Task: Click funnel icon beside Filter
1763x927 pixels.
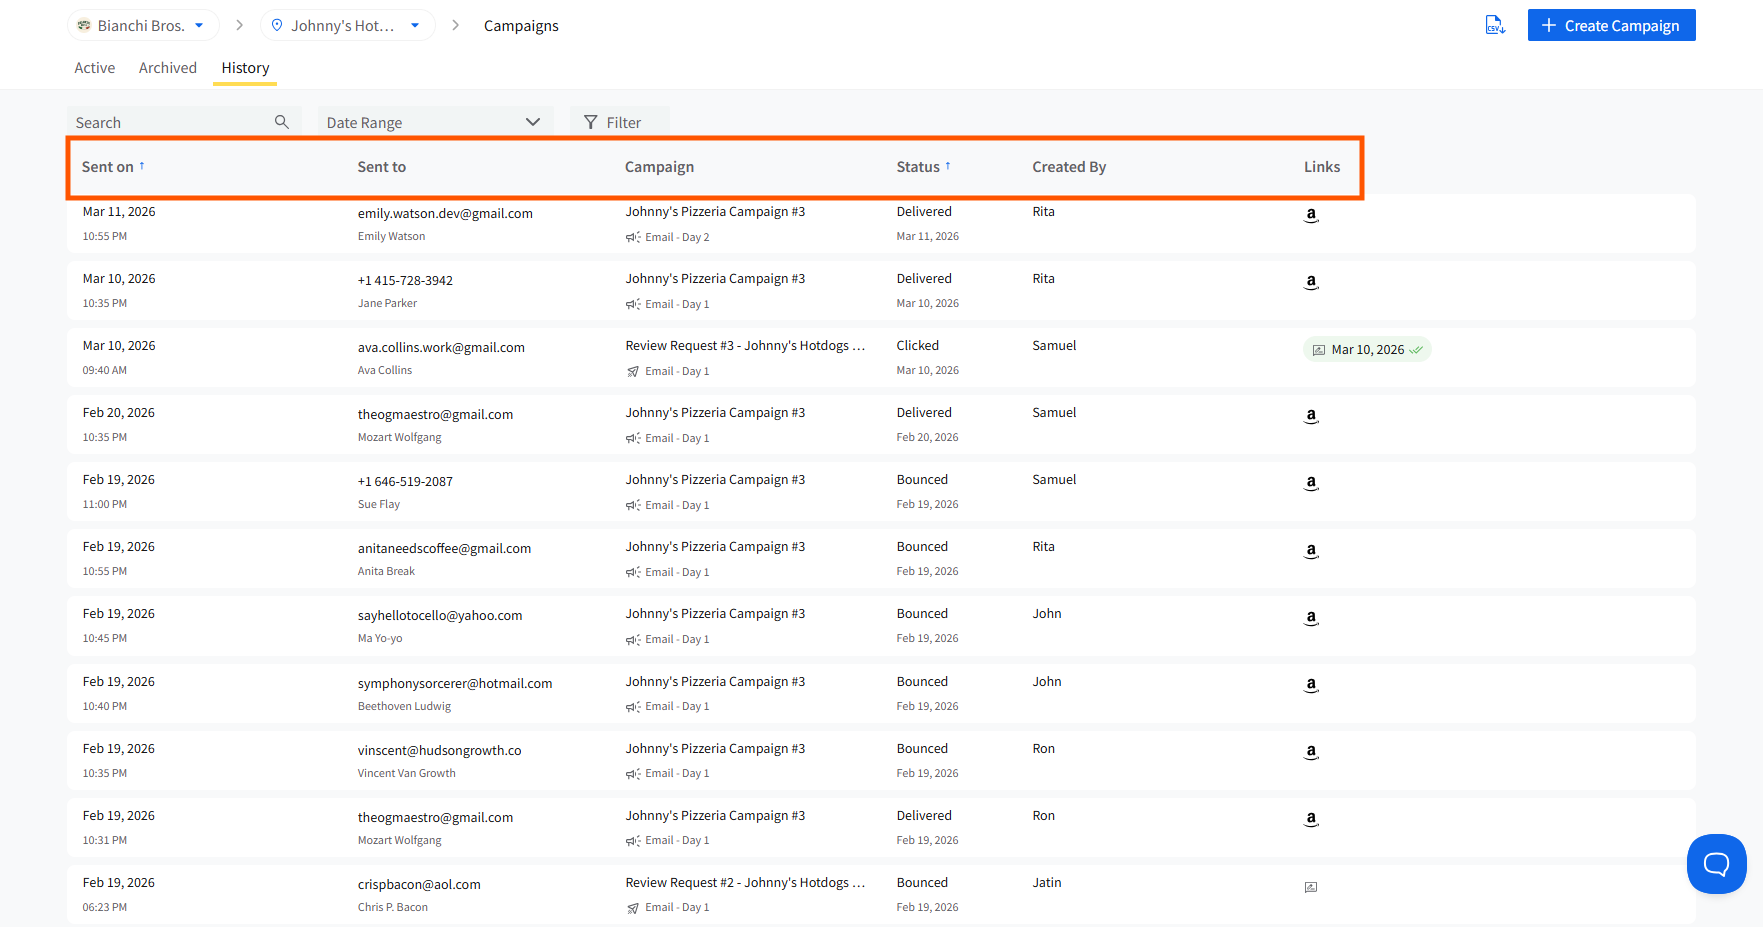Action: [x=591, y=122]
